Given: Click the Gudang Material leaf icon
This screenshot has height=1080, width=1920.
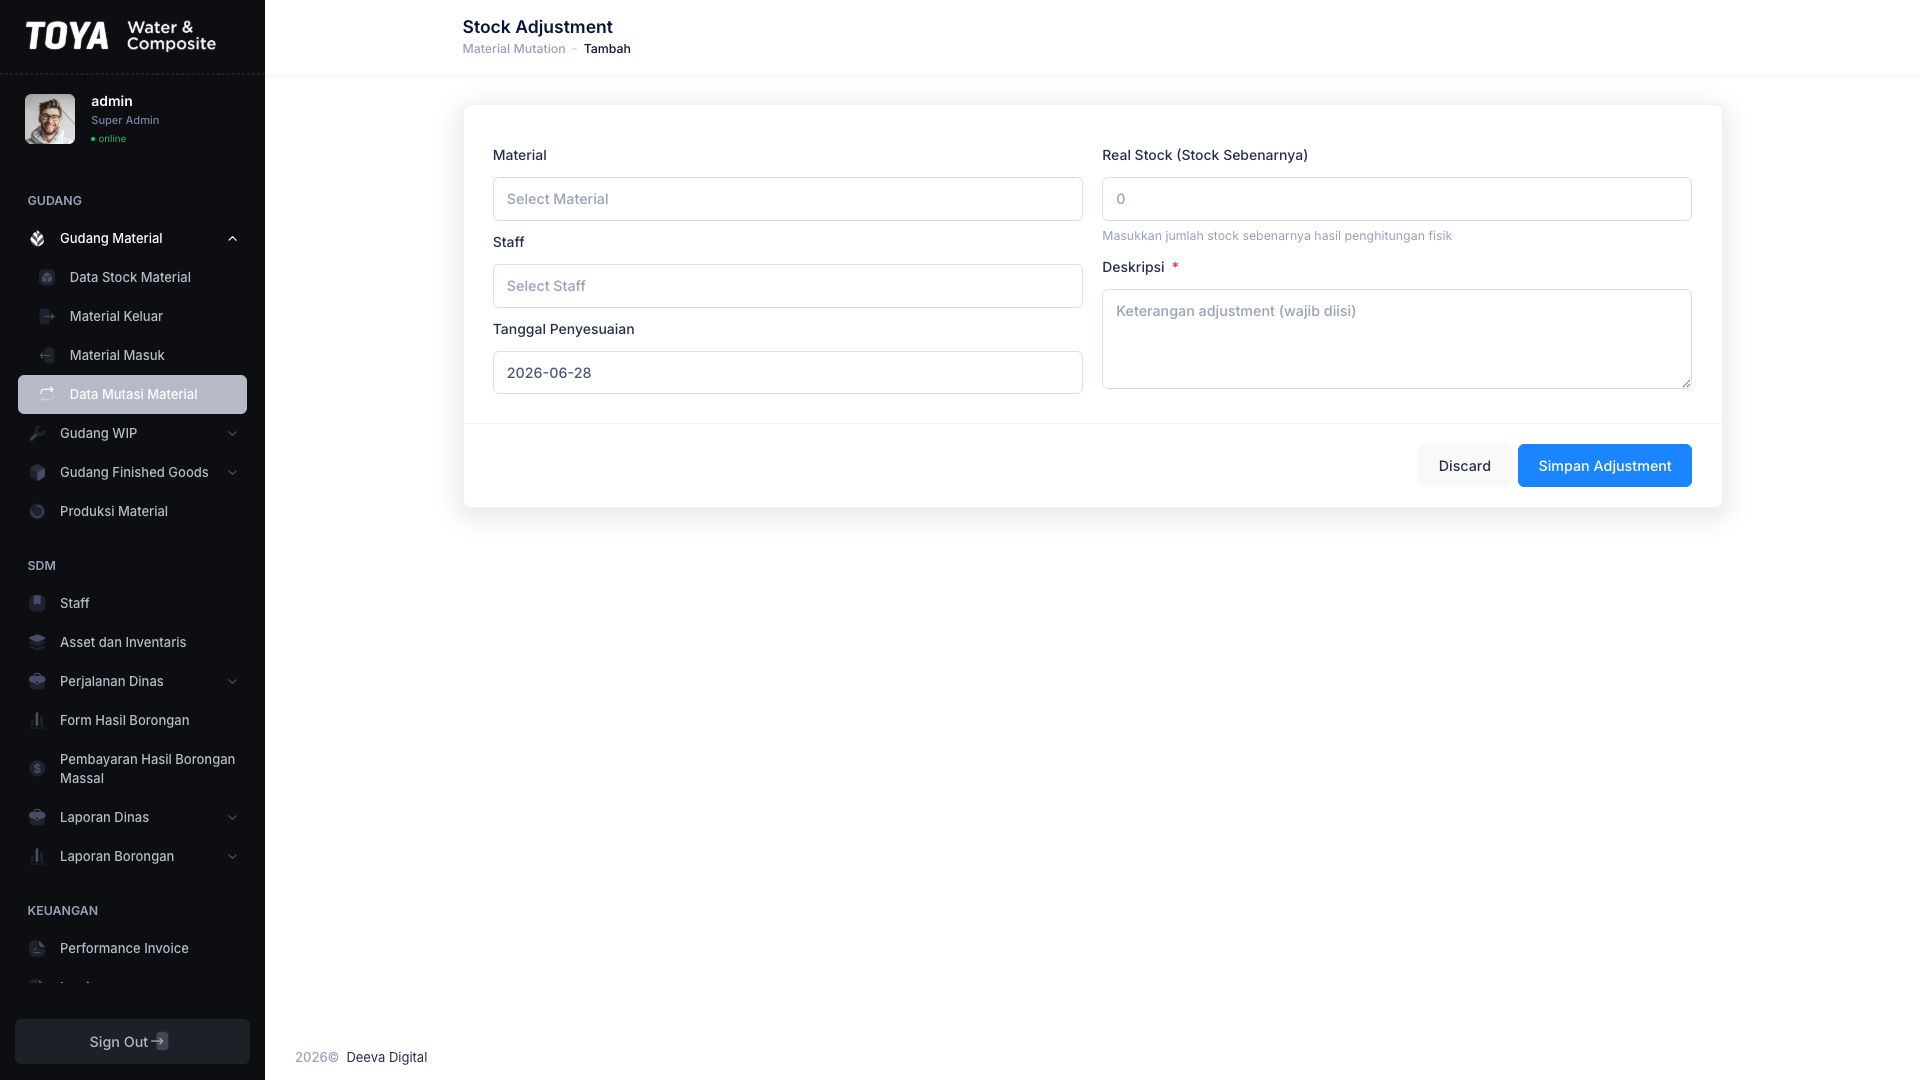Looking at the screenshot, I should 37,239.
